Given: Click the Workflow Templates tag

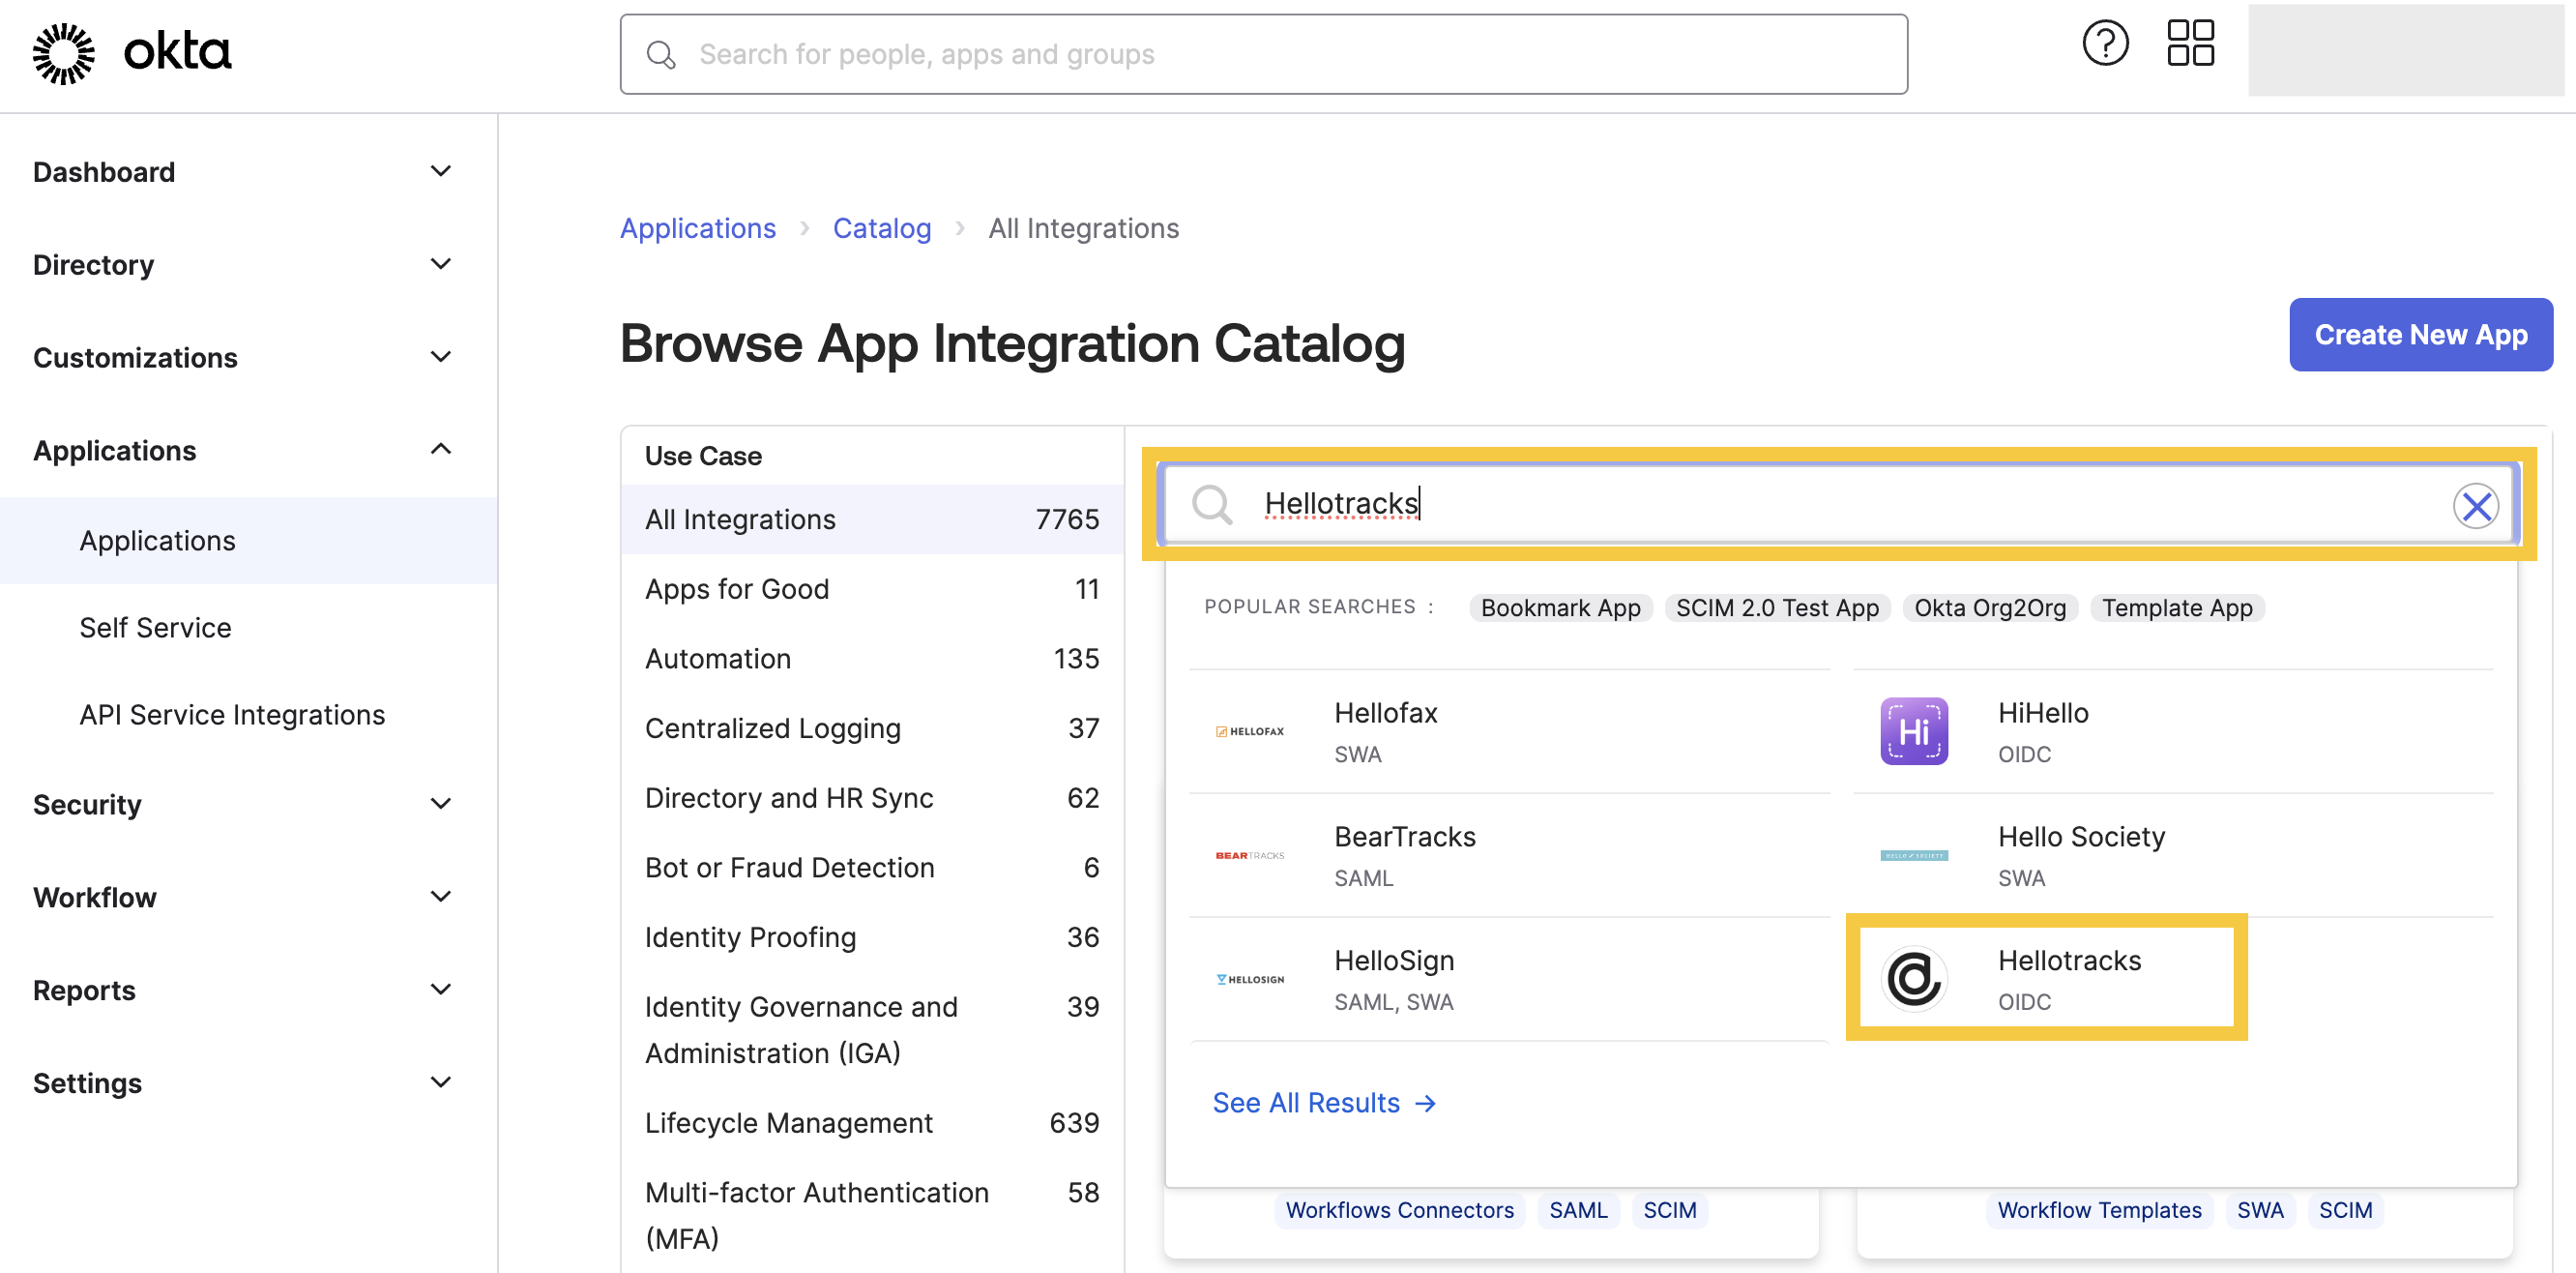Looking at the screenshot, I should pos(2099,1211).
